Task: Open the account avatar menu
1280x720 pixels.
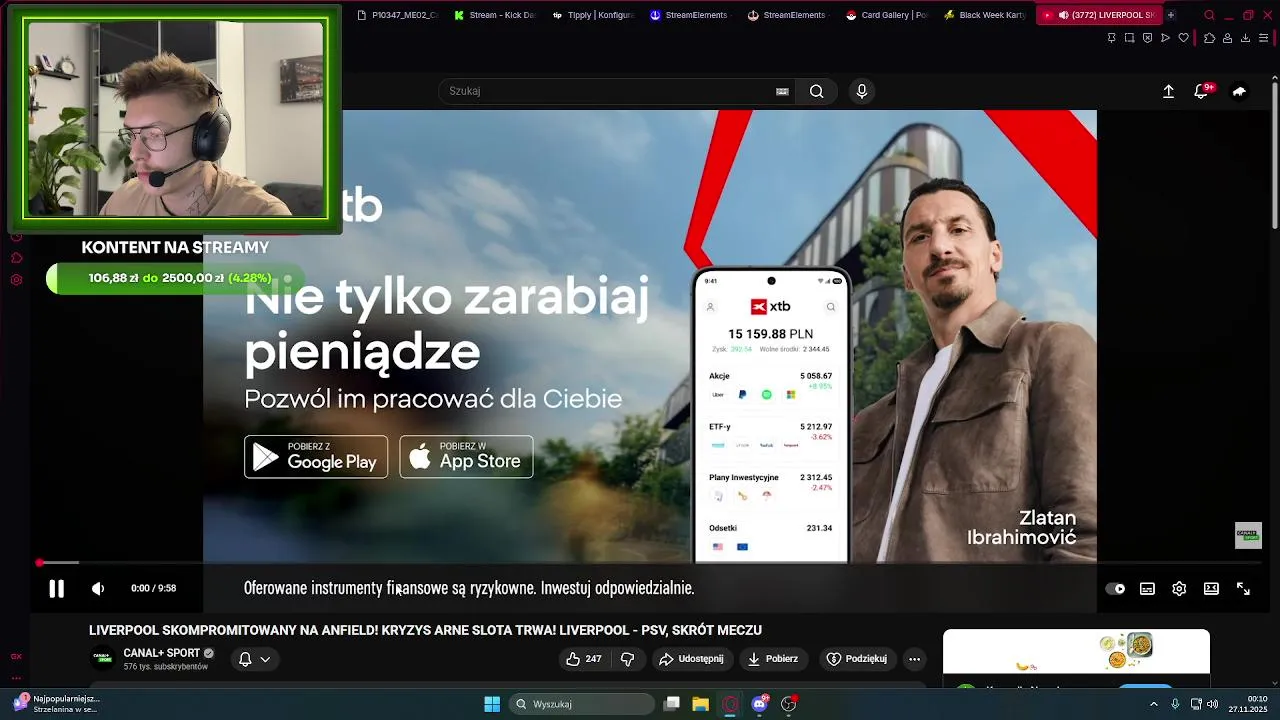Action: (x=1239, y=91)
